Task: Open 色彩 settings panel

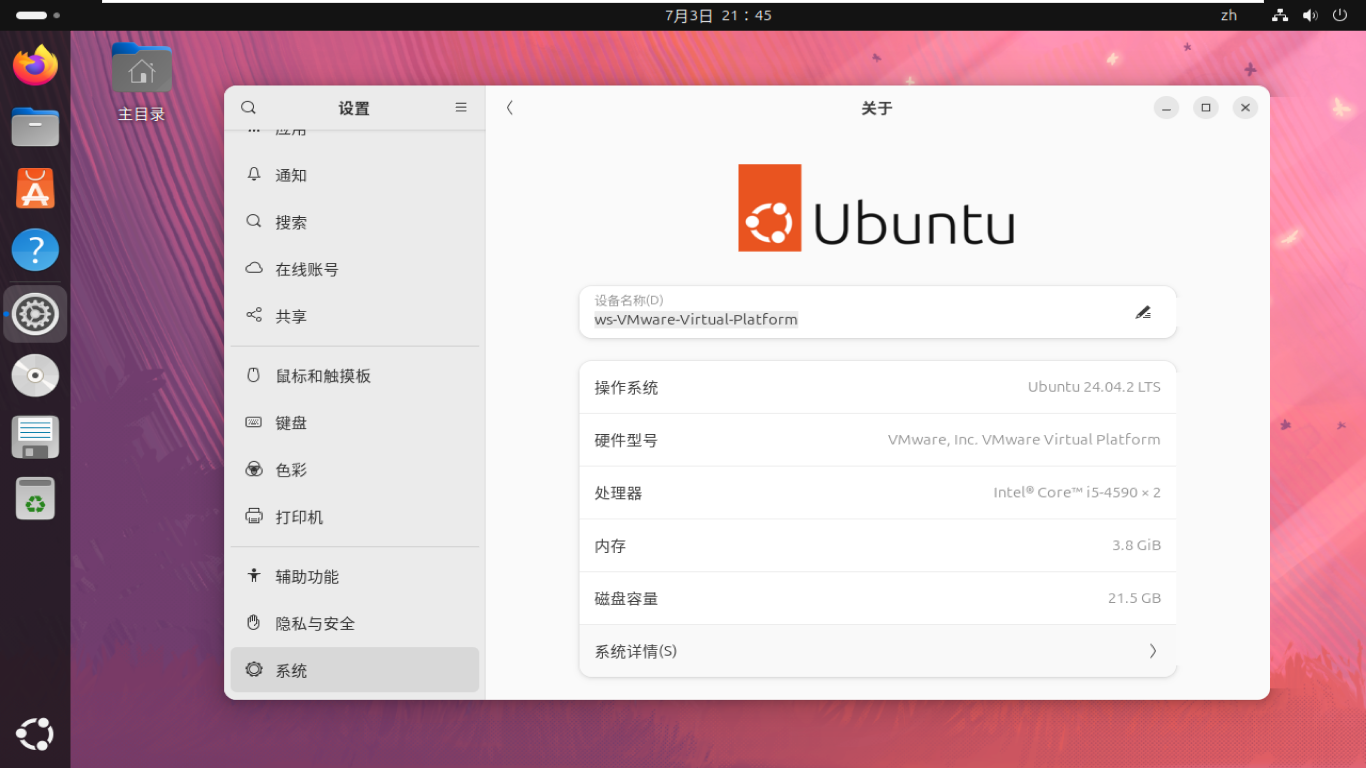Action: tap(355, 470)
